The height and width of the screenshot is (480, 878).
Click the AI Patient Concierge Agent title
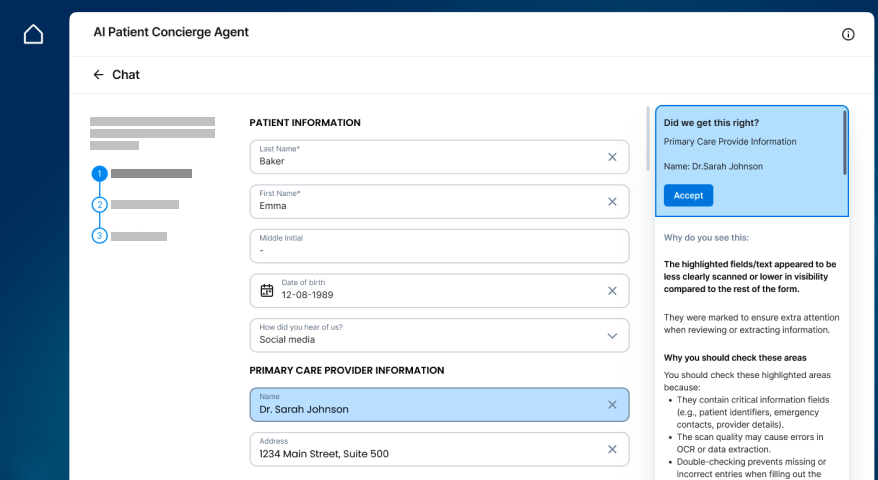pos(171,32)
